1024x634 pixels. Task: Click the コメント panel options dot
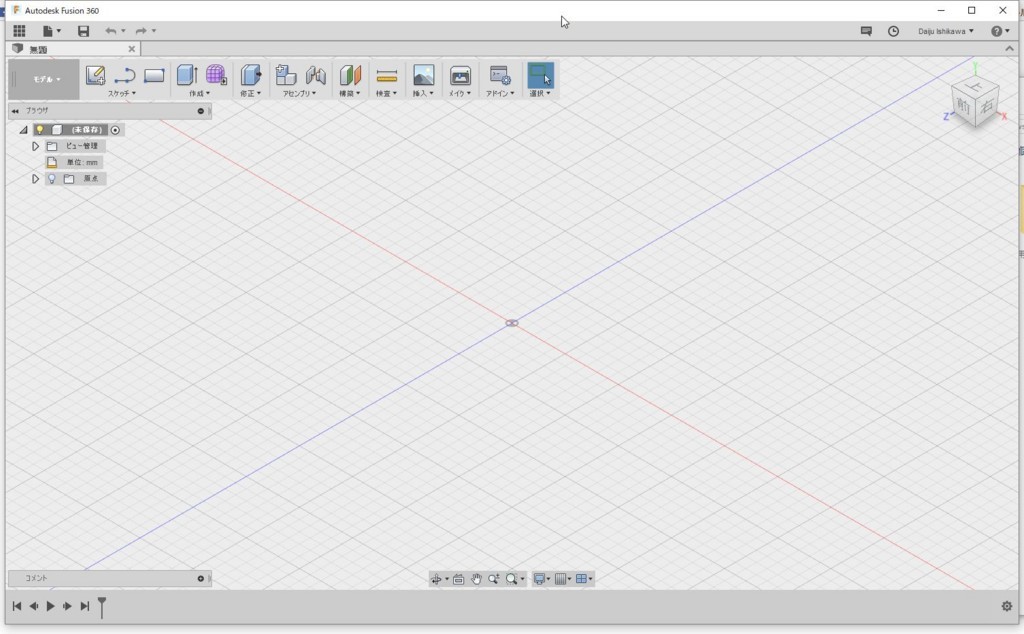200,578
